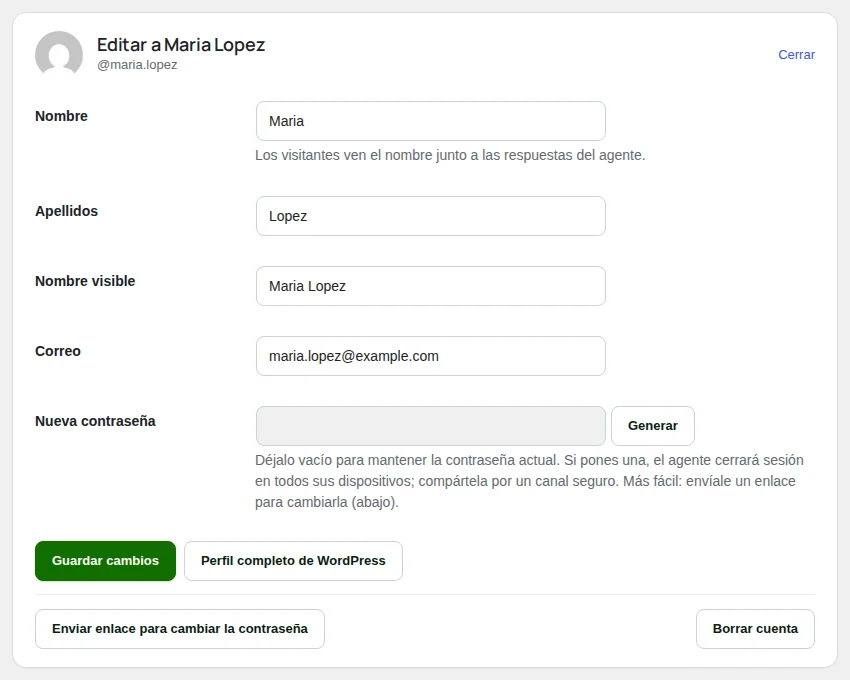Click the Nombre visible label
850x680 pixels.
(85, 281)
